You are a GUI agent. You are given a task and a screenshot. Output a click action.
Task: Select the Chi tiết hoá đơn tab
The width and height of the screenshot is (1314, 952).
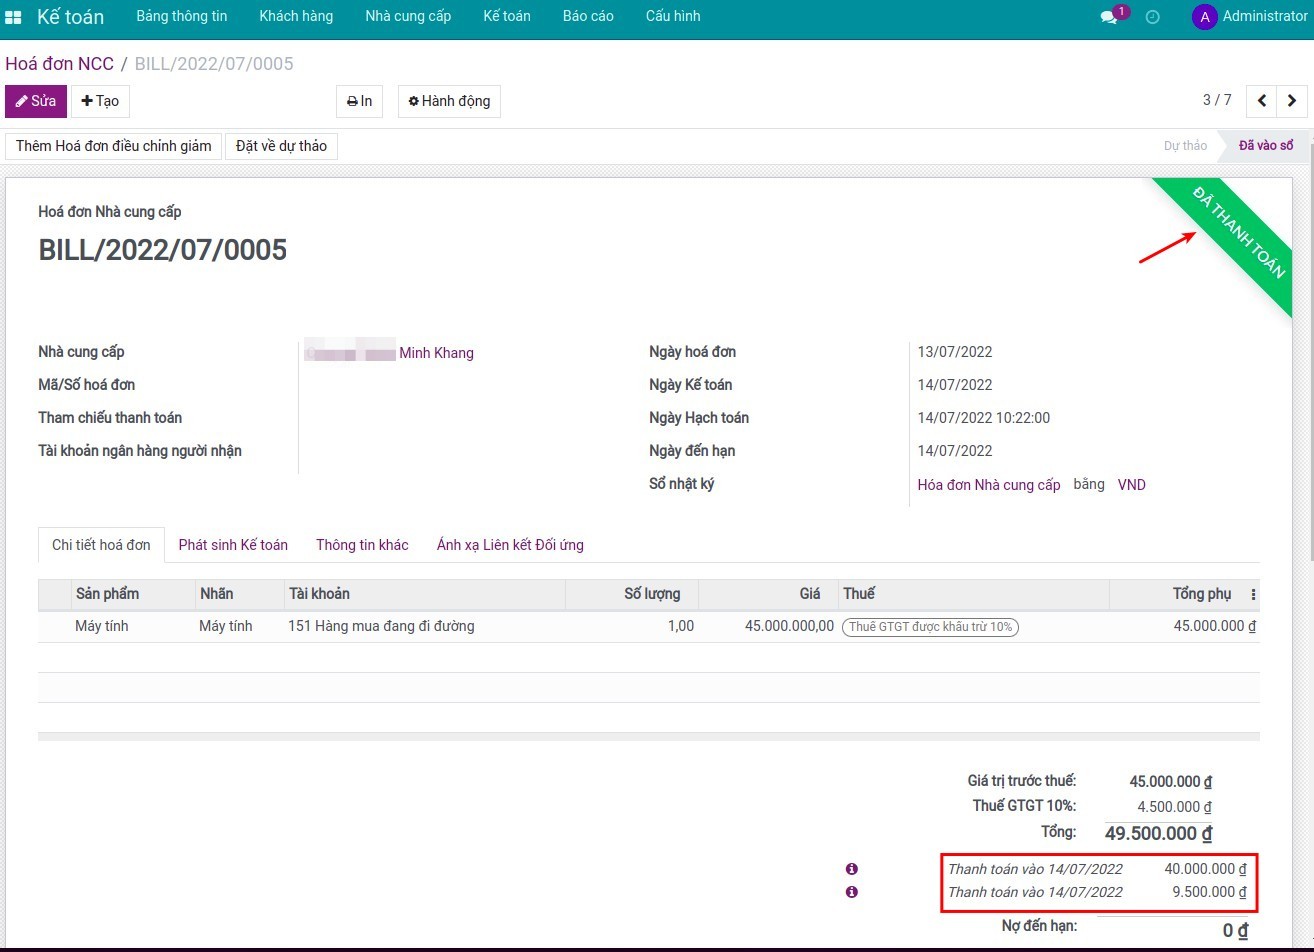tap(101, 545)
